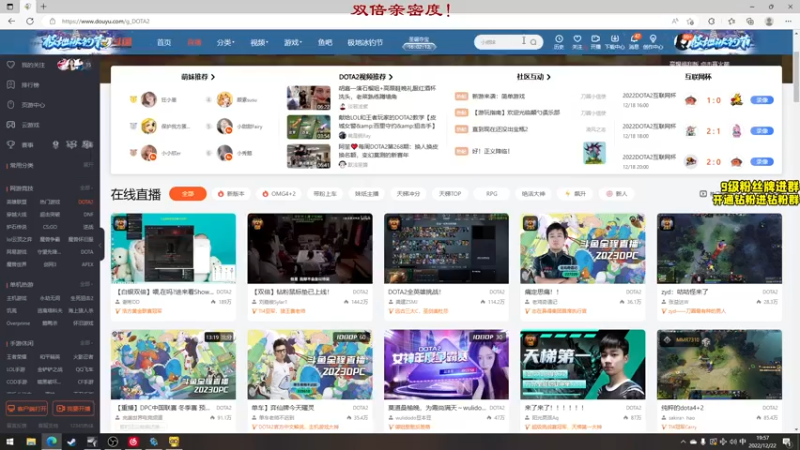Click 录像 button for 2:1 match
Screen dimensions: 800x450
762,131
